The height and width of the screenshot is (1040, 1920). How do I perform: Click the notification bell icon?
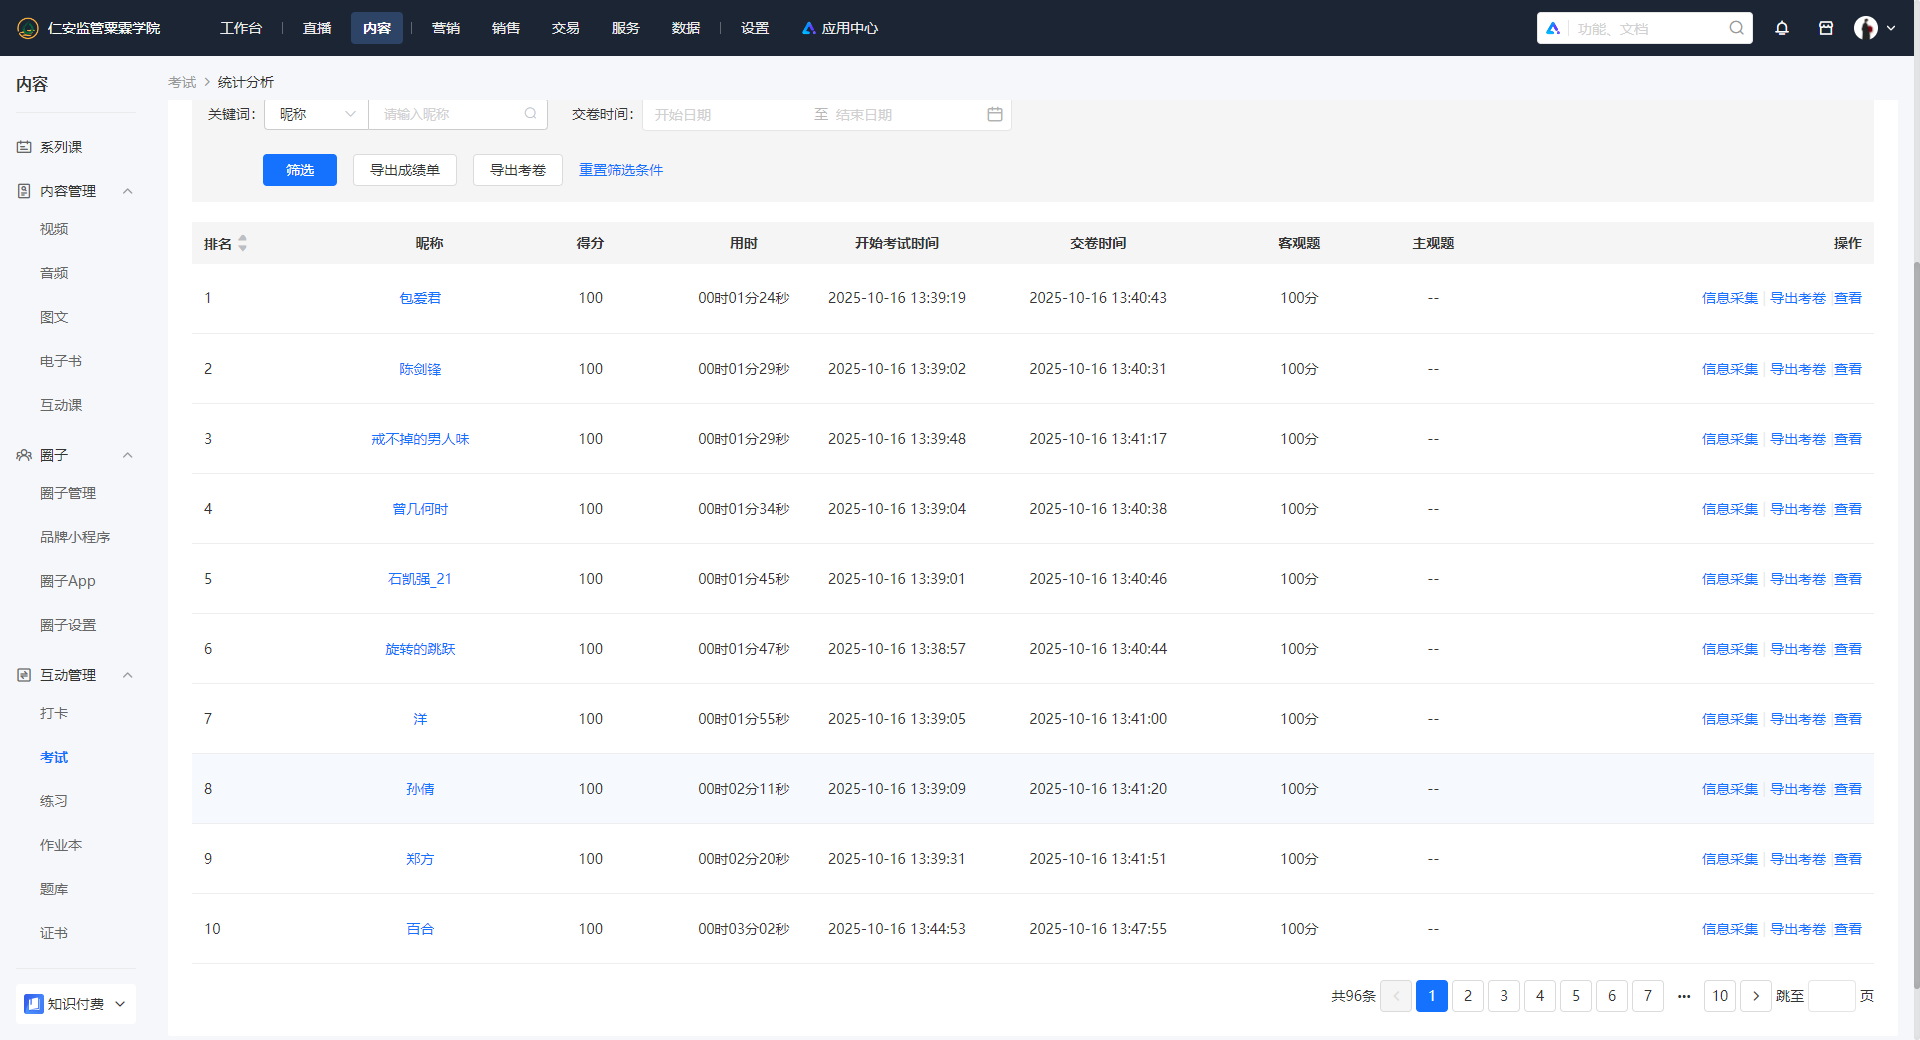1782,28
